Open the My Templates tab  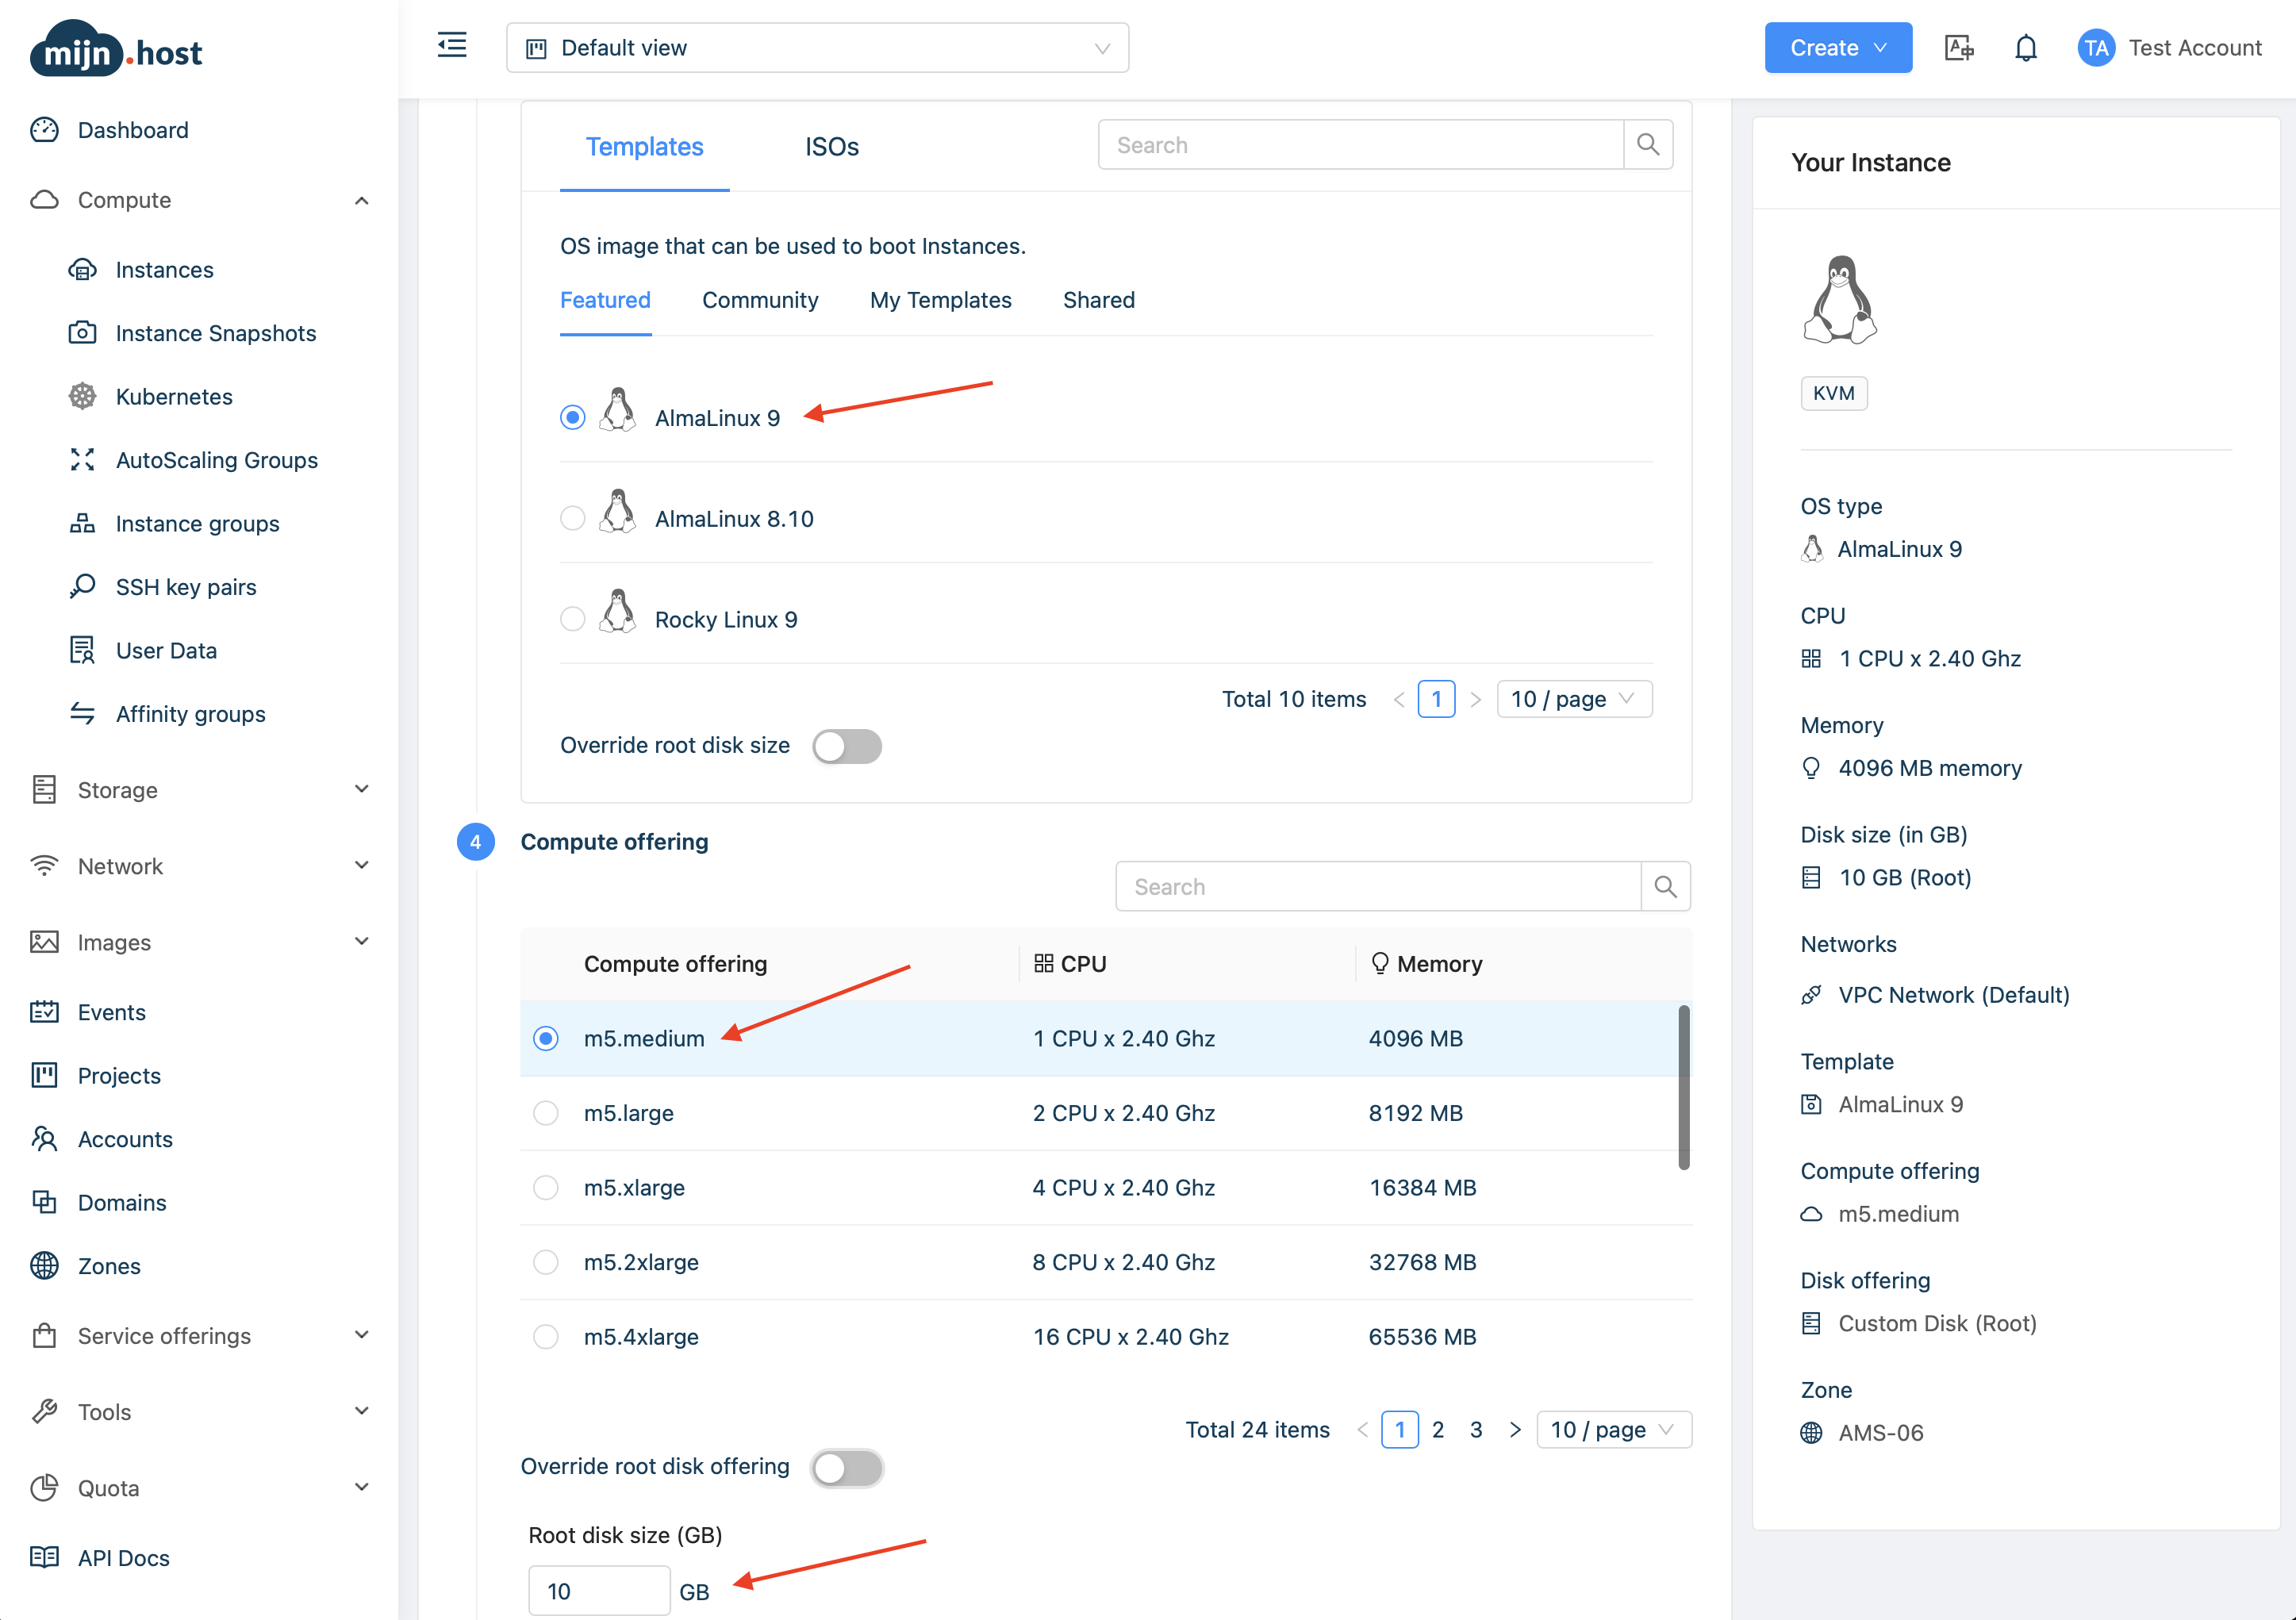tap(940, 300)
